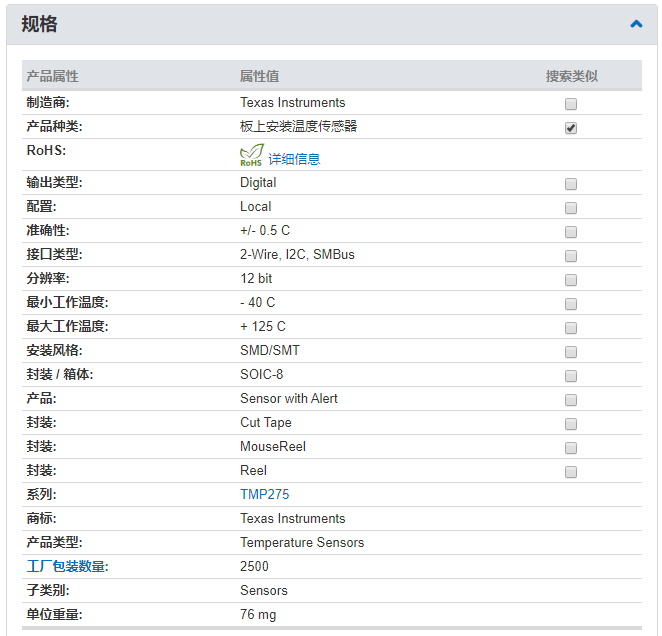Screen dimensions: 662x636
Task: Click the SMD/SMT mounting style value
Action: (x=270, y=350)
